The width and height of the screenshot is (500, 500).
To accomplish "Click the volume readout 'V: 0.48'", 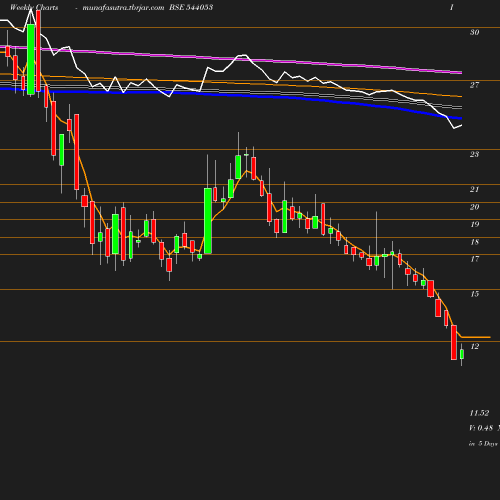I will (481, 428).
